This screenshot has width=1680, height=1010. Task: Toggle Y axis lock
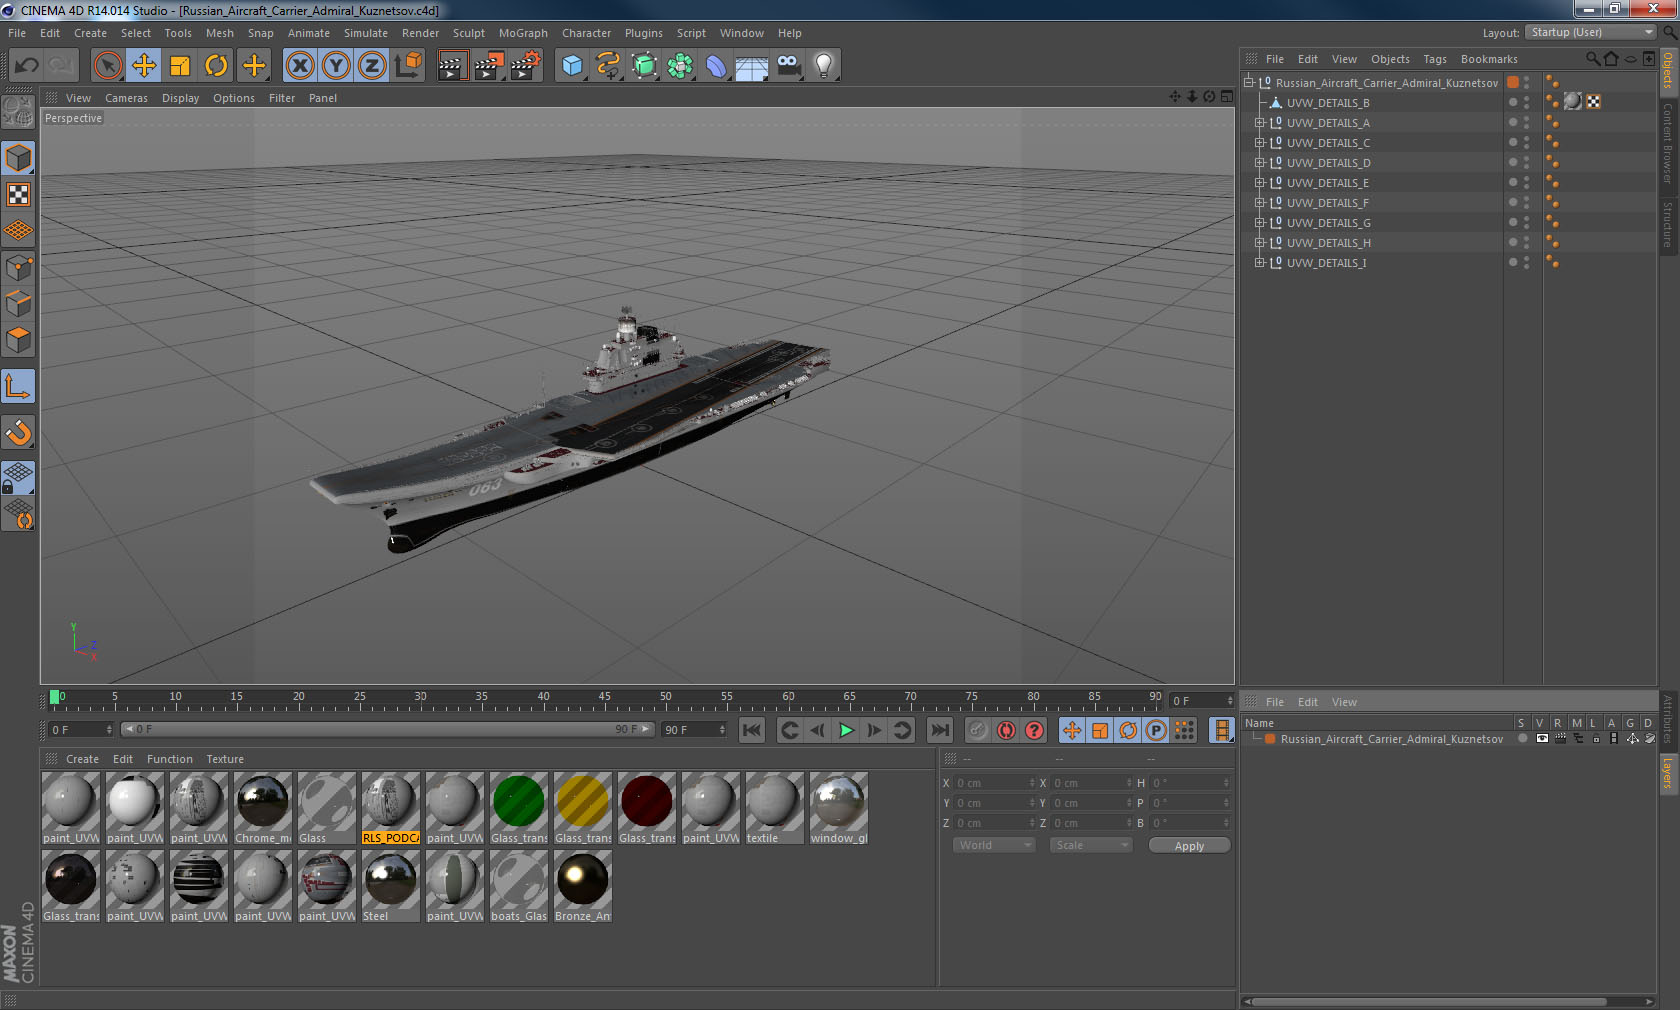(x=336, y=66)
